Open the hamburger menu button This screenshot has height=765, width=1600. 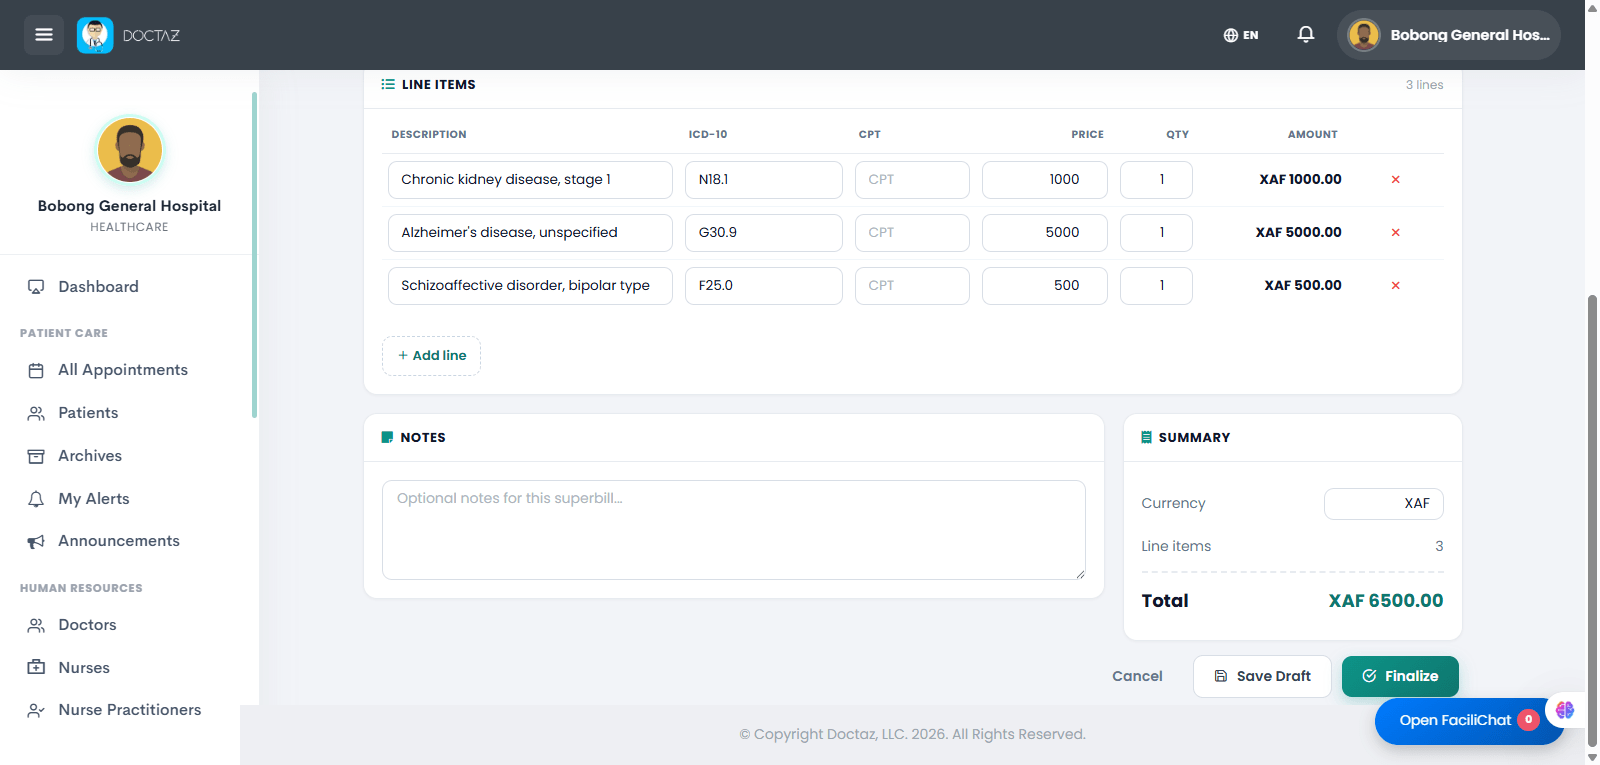44,35
